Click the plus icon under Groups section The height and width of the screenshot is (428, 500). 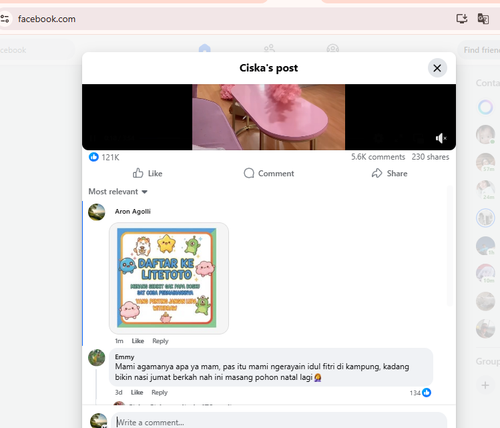point(485,385)
